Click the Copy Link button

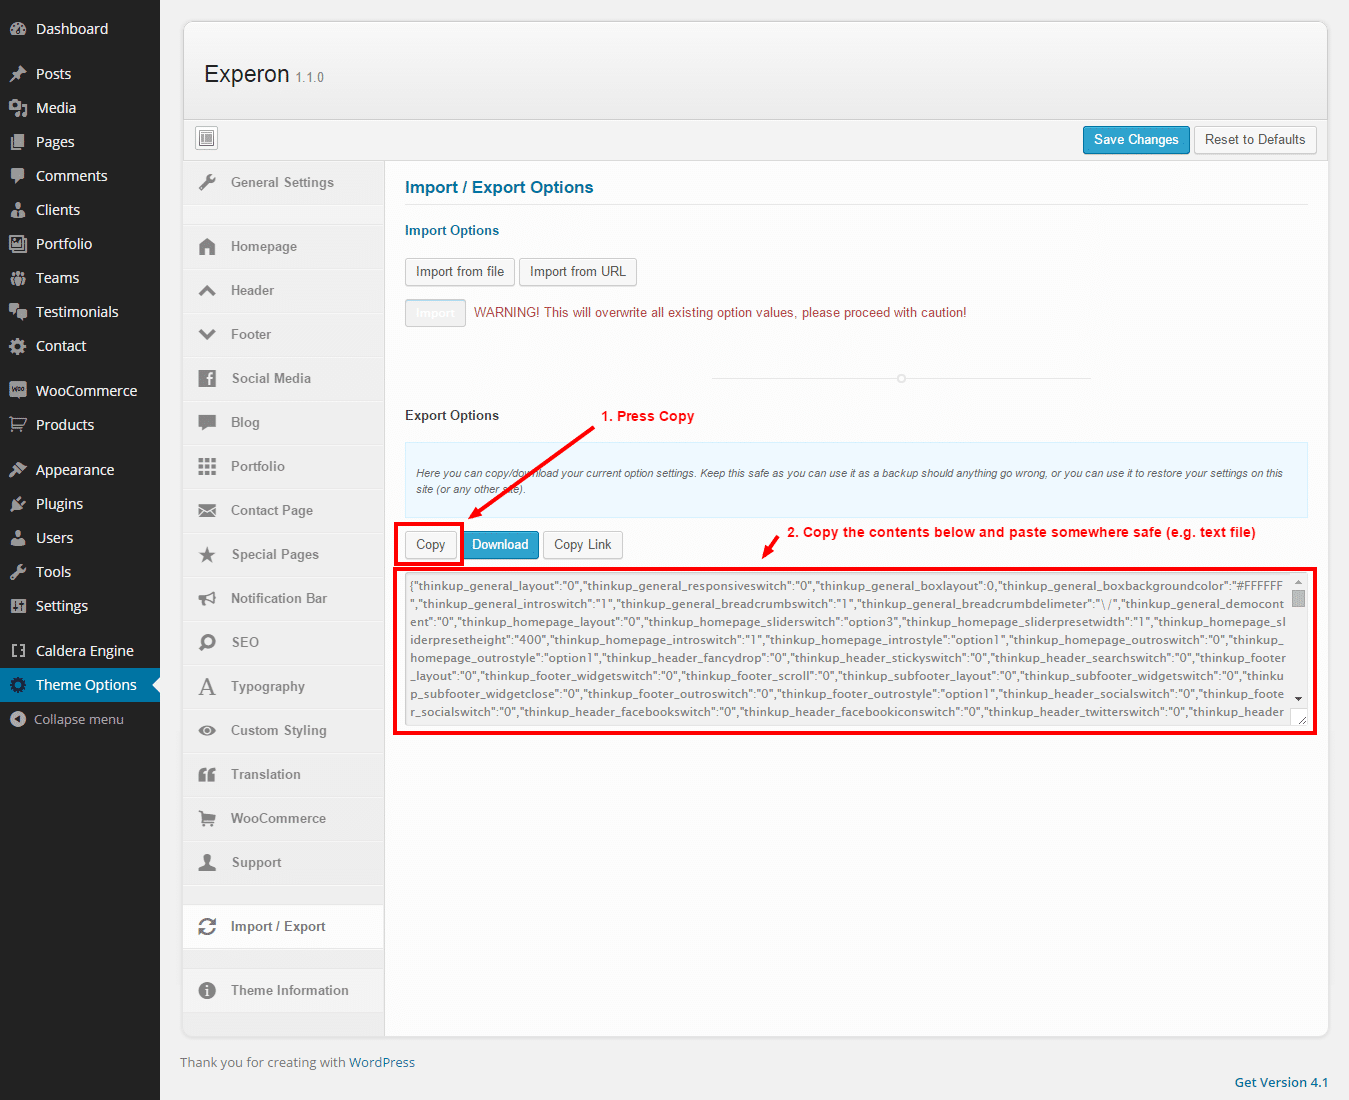point(583,545)
